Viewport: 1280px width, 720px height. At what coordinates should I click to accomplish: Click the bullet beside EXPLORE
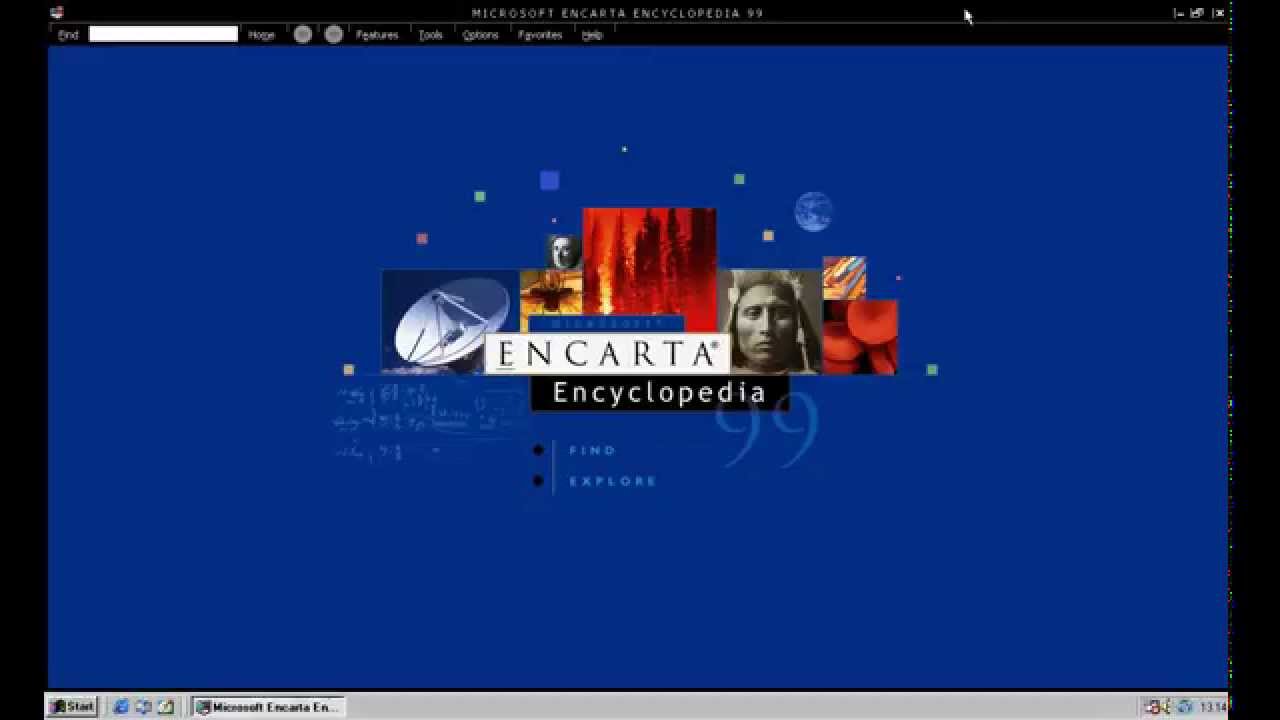point(538,481)
